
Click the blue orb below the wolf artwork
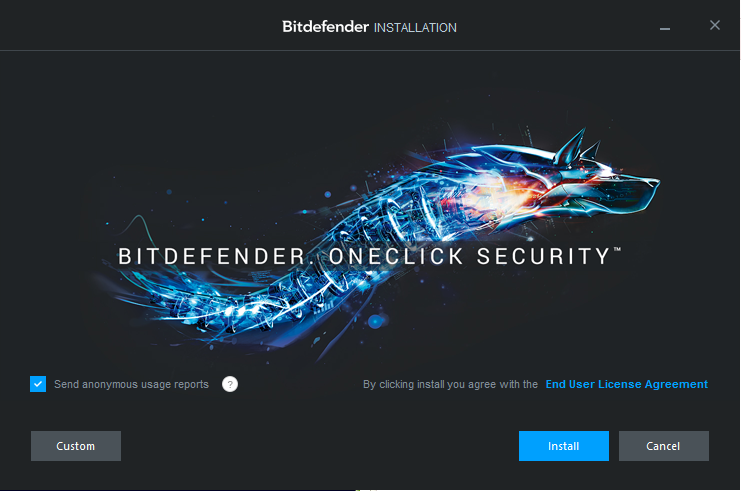pos(376,322)
